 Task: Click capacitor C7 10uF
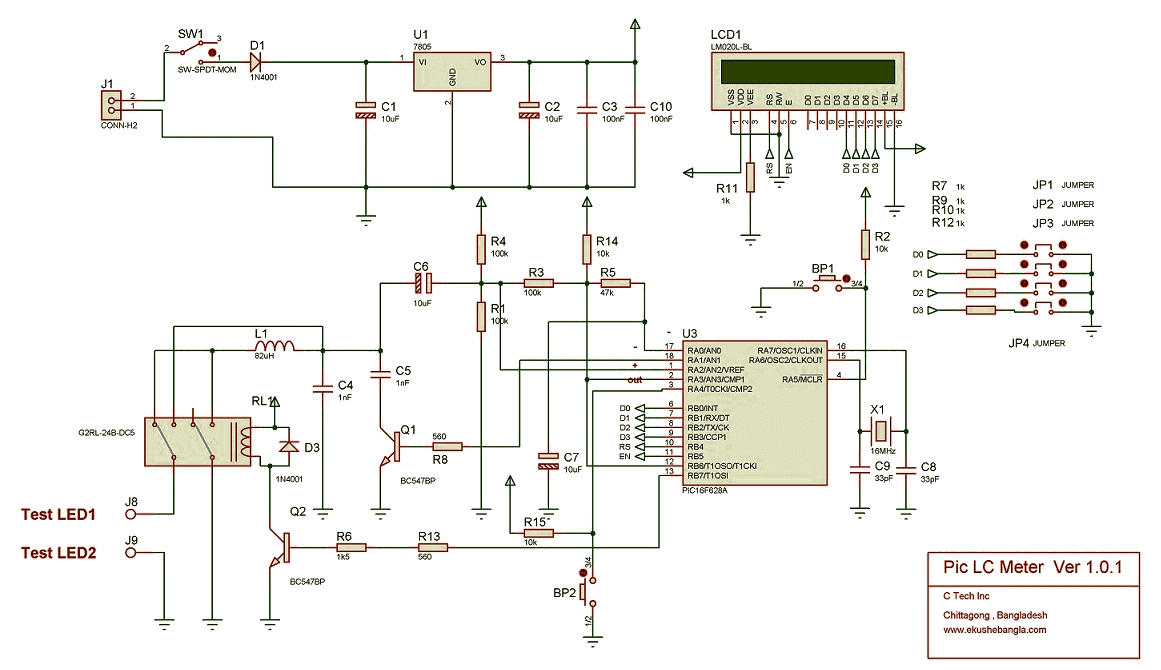coord(549,460)
